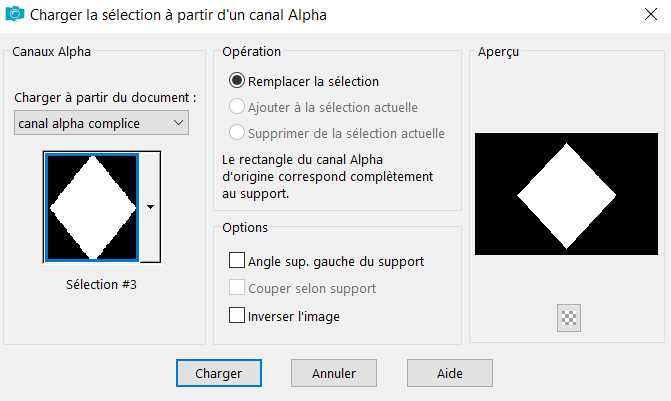
Task: Open help via the Aide button
Action: pos(450,373)
